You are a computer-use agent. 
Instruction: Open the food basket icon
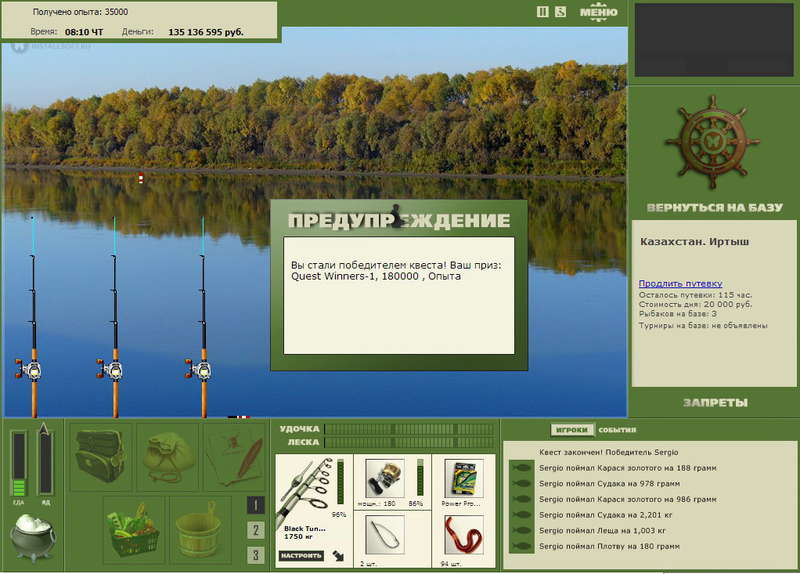(x=134, y=531)
